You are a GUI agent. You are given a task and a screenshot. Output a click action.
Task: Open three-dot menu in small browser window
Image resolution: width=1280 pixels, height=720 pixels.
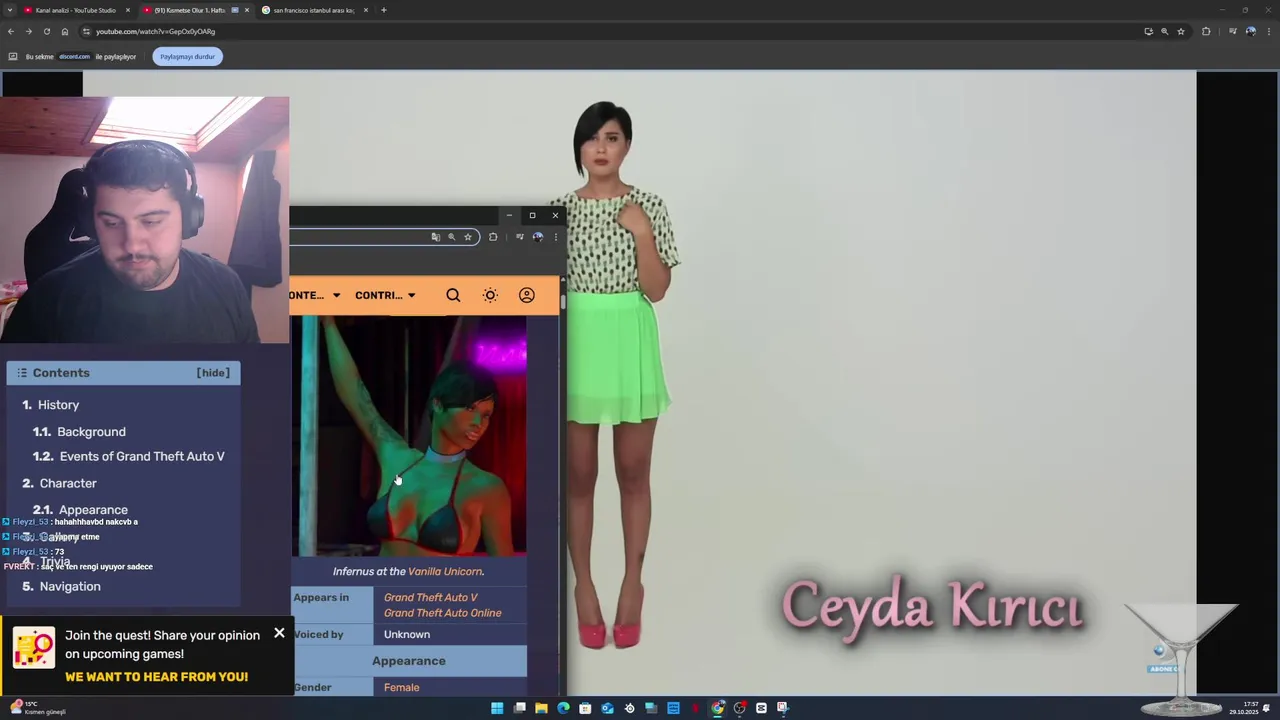coord(555,237)
